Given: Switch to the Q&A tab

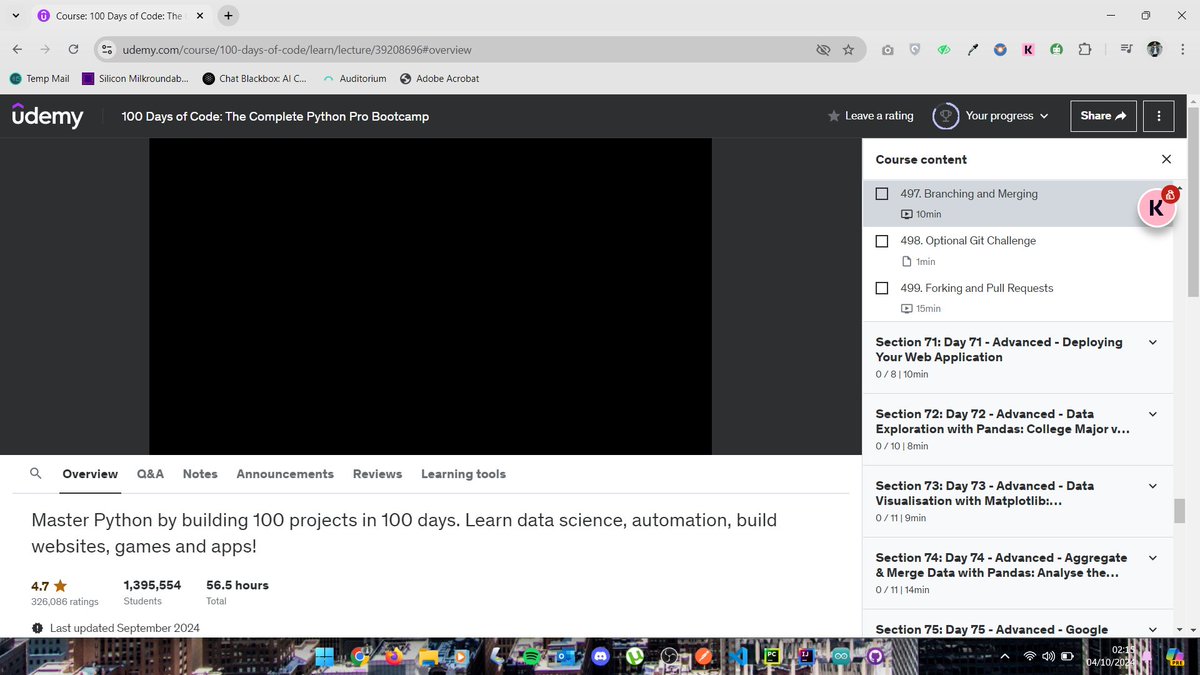Looking at the screenshot, I should click(x=150, y=474).
